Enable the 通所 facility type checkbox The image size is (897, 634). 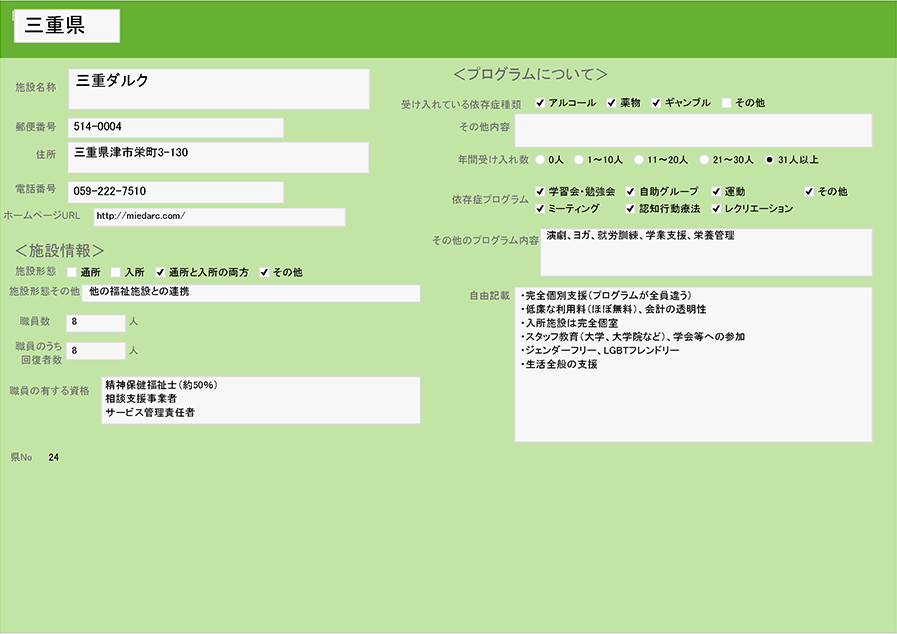72,272
